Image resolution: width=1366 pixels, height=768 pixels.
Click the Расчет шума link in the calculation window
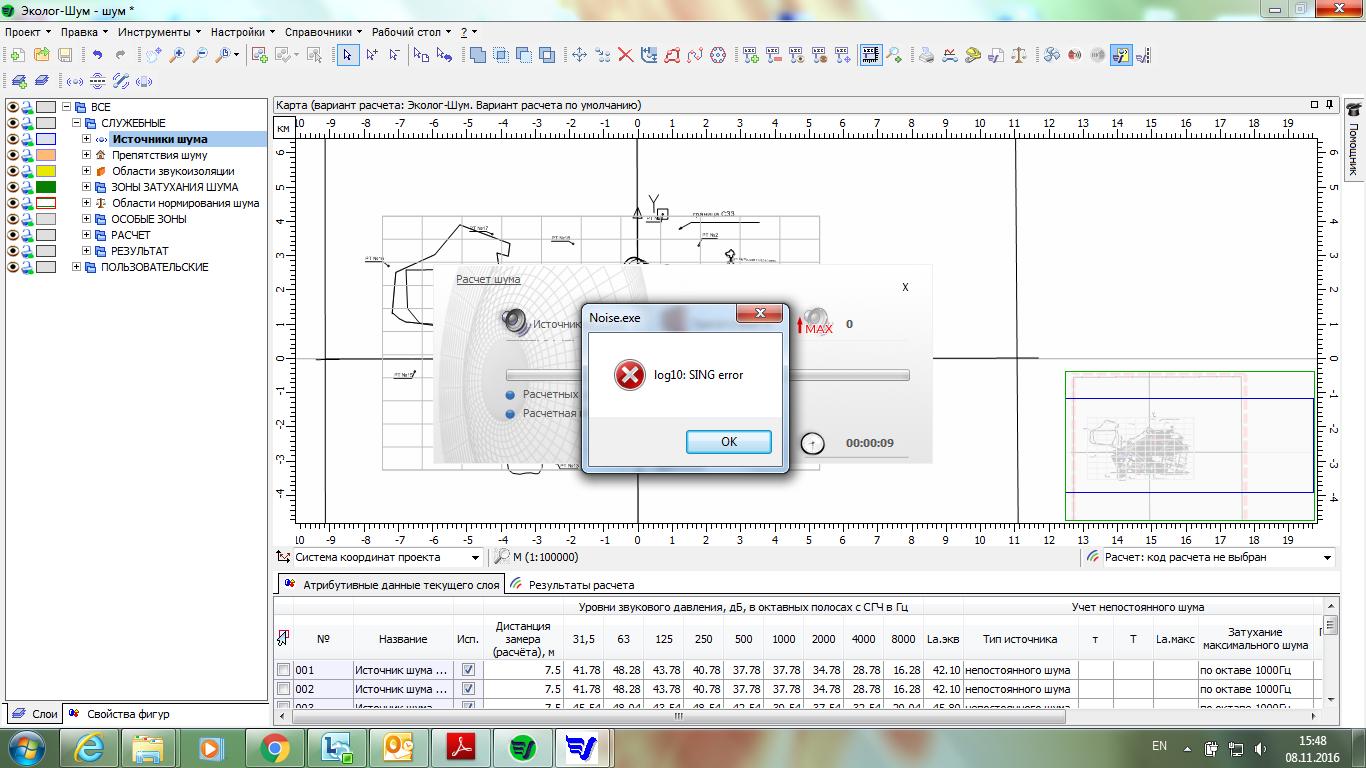(x=488, y=280)
